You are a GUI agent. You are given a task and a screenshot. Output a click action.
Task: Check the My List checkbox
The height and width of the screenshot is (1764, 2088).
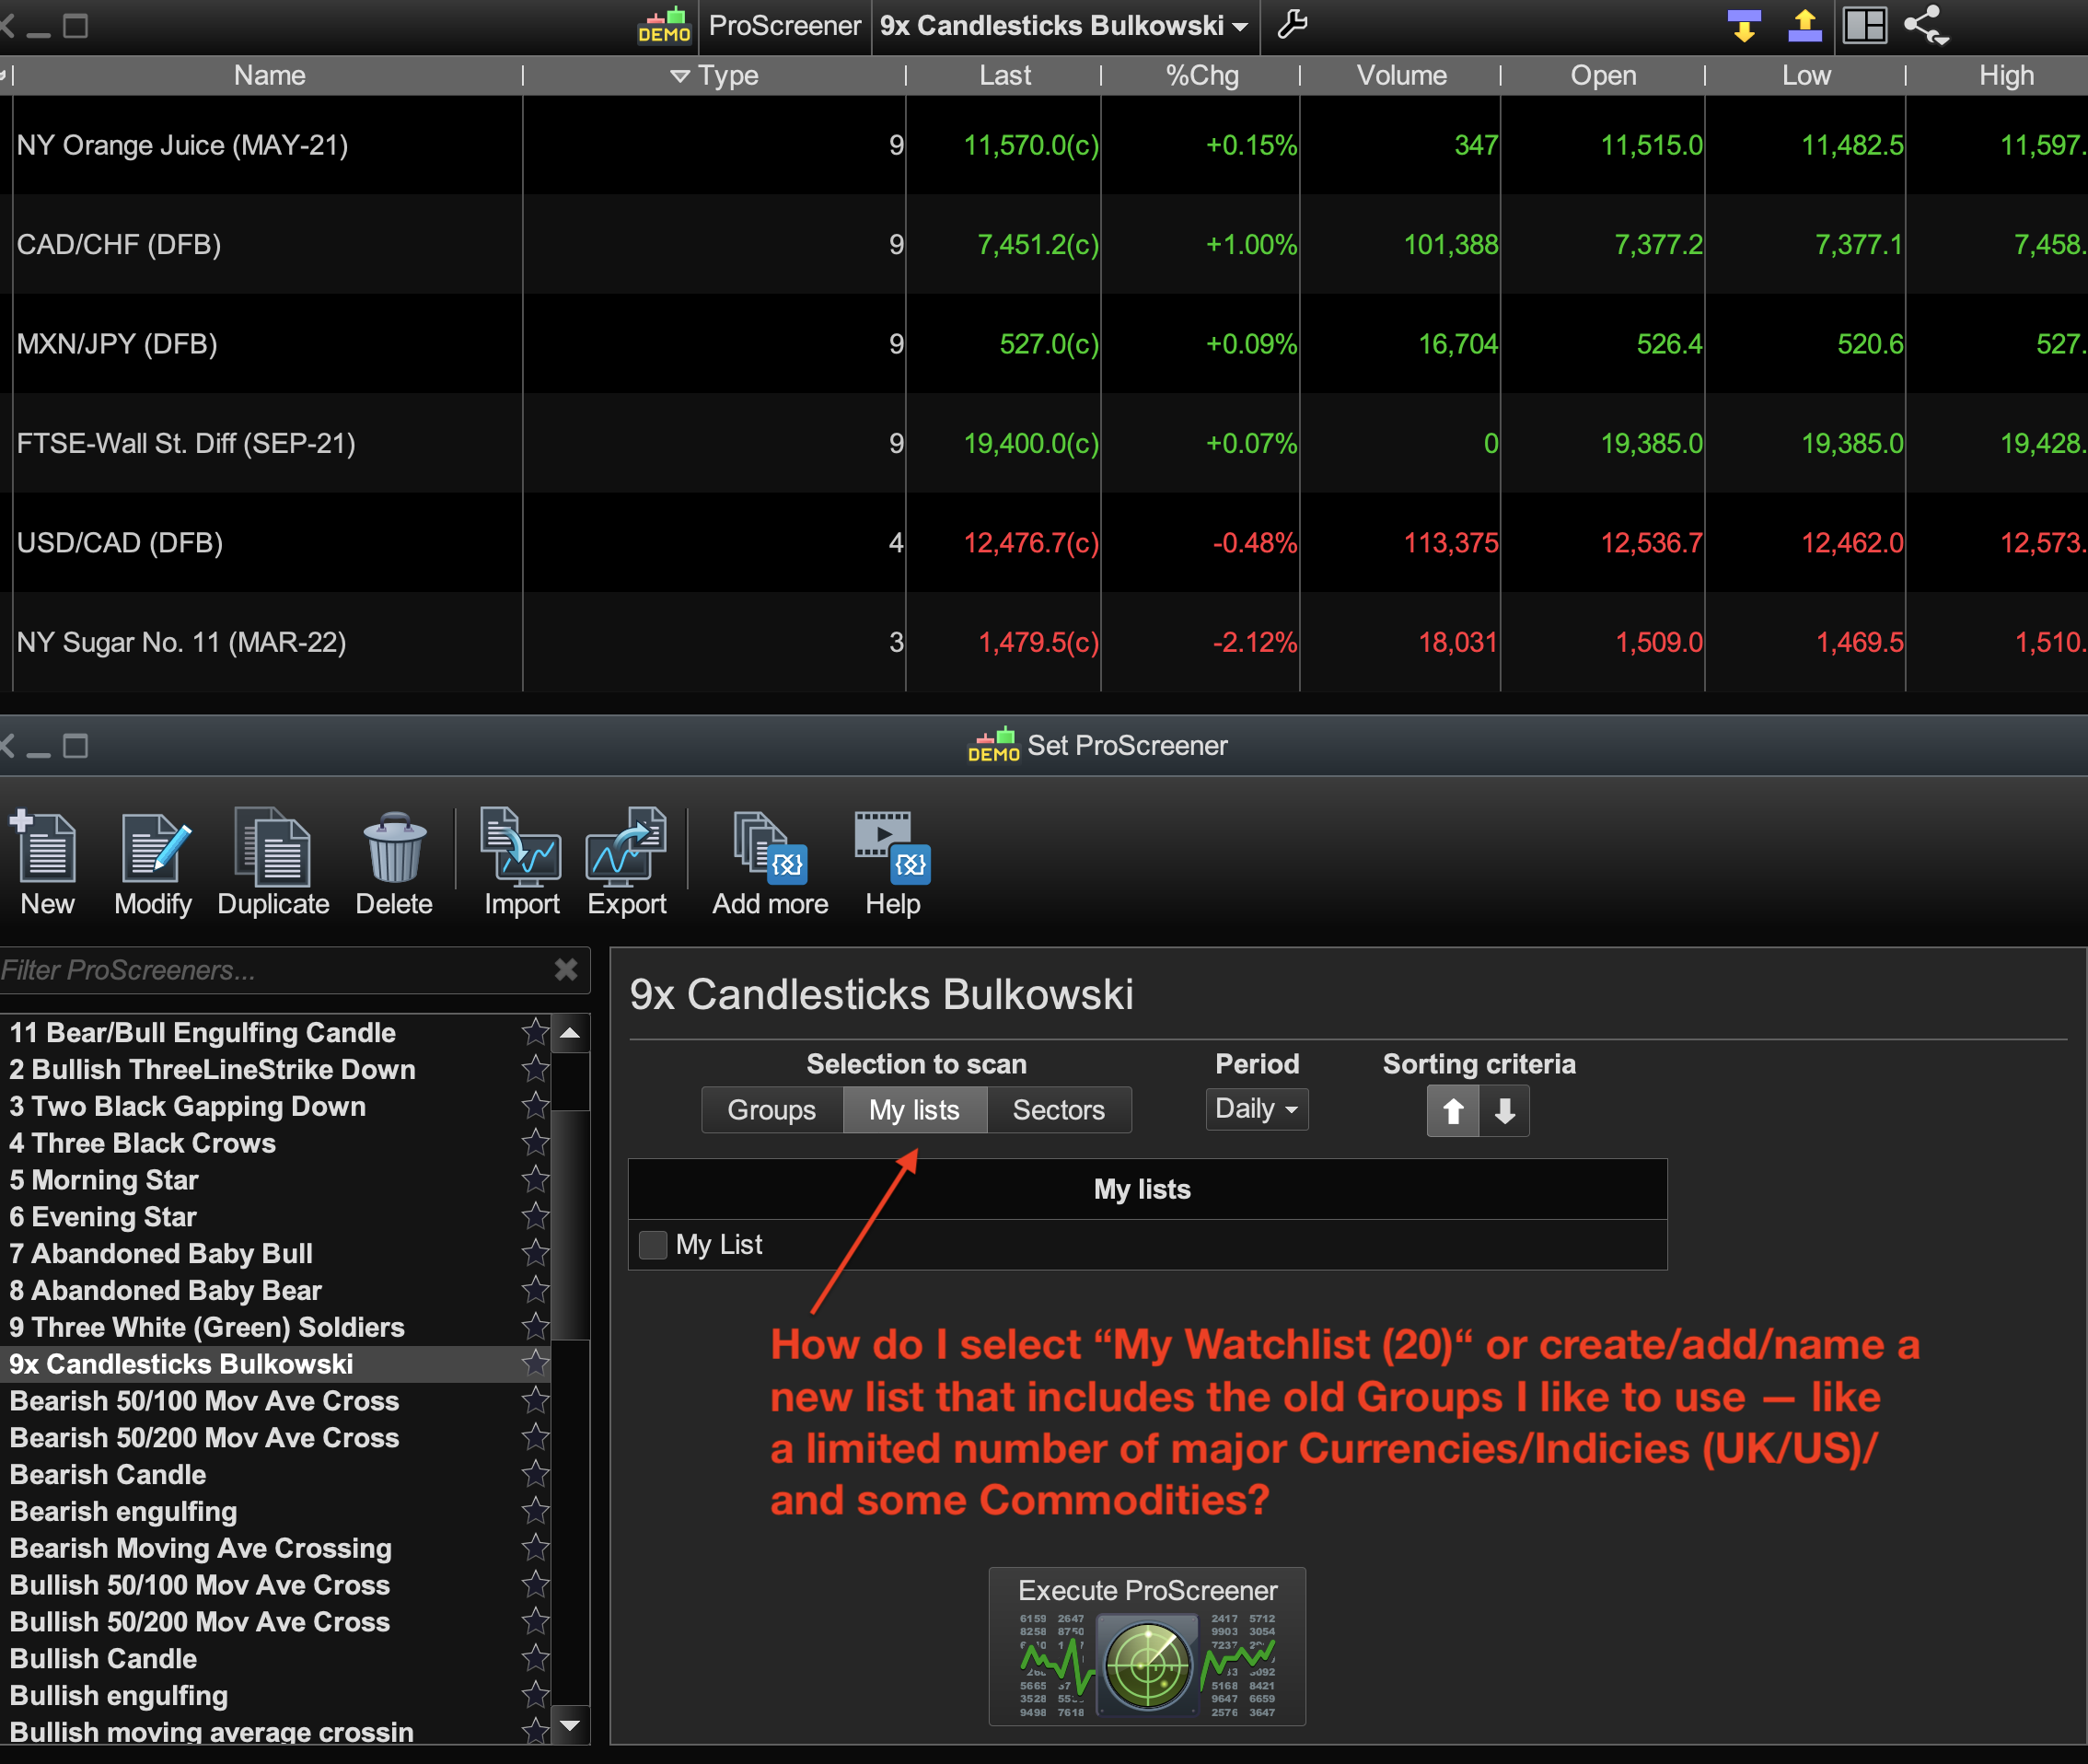coord(653,1245)
